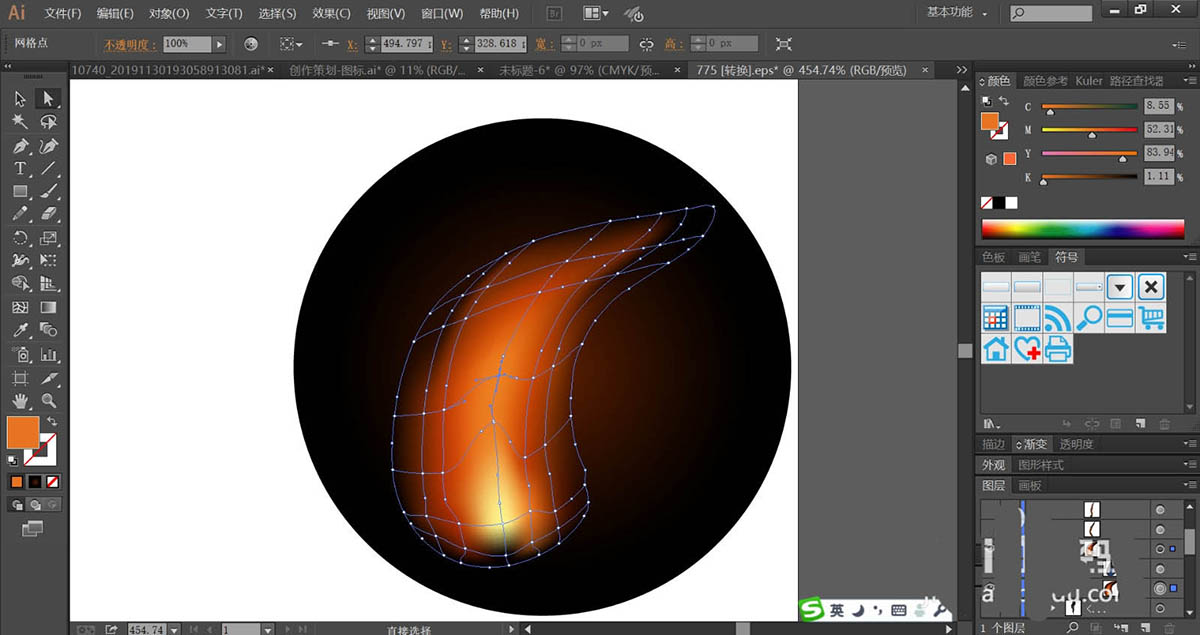Select the Pencil tool

pyautogui.click(x=20, y=214)
